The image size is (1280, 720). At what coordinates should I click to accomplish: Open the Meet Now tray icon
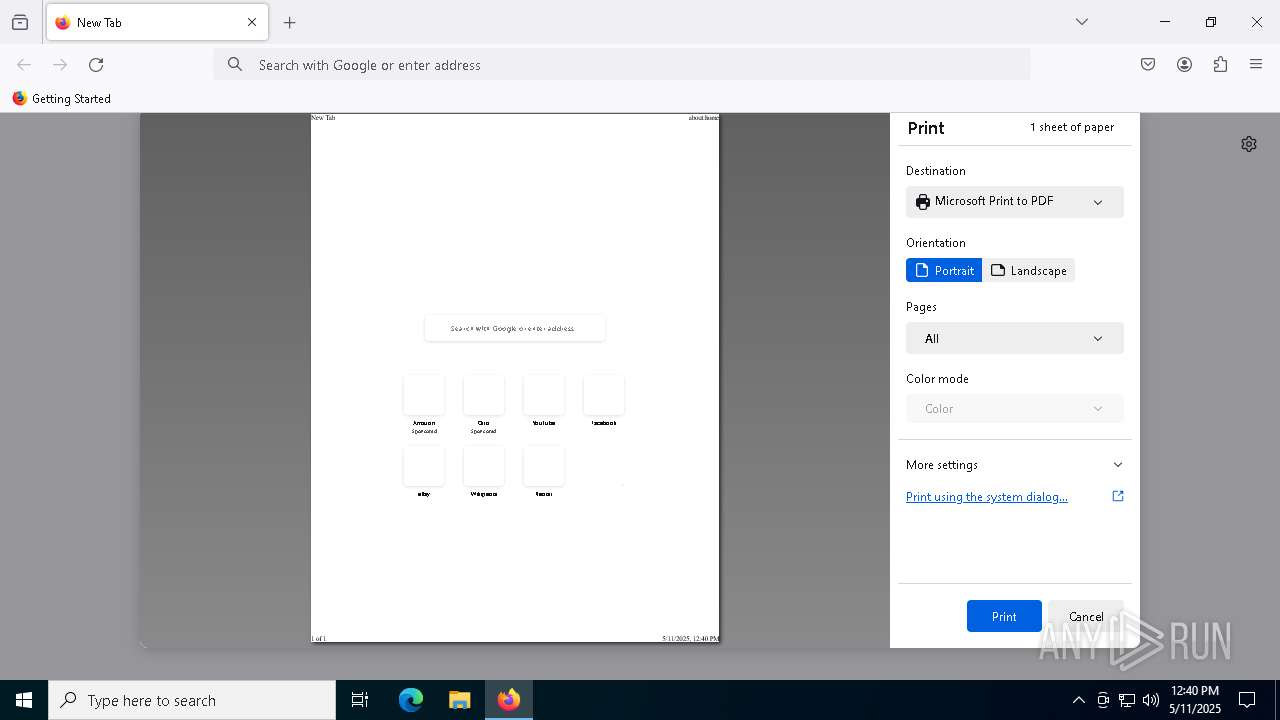point(1103,700)
